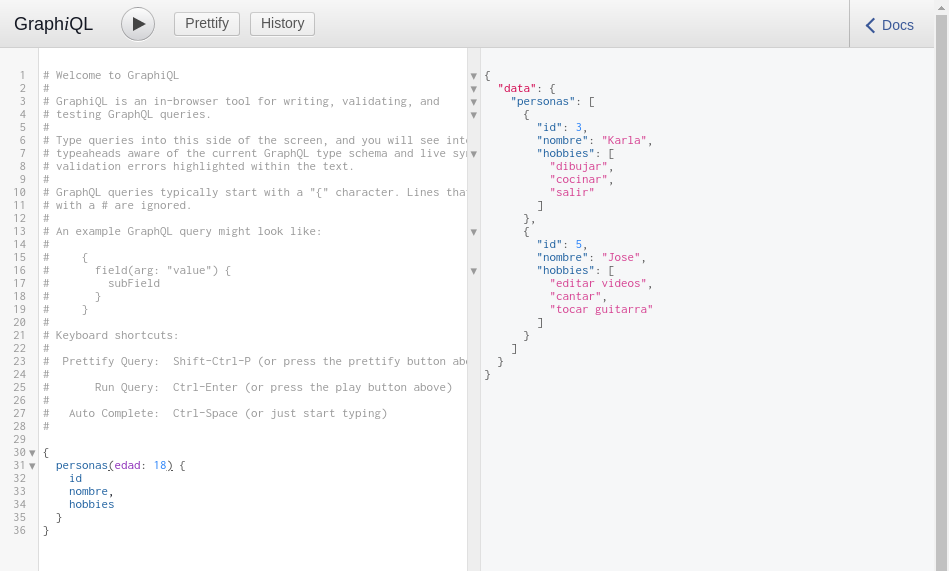This screenshot has height=571, width=949.
Task: Click line number 36 in the gutter
Action: pos(19,530)
